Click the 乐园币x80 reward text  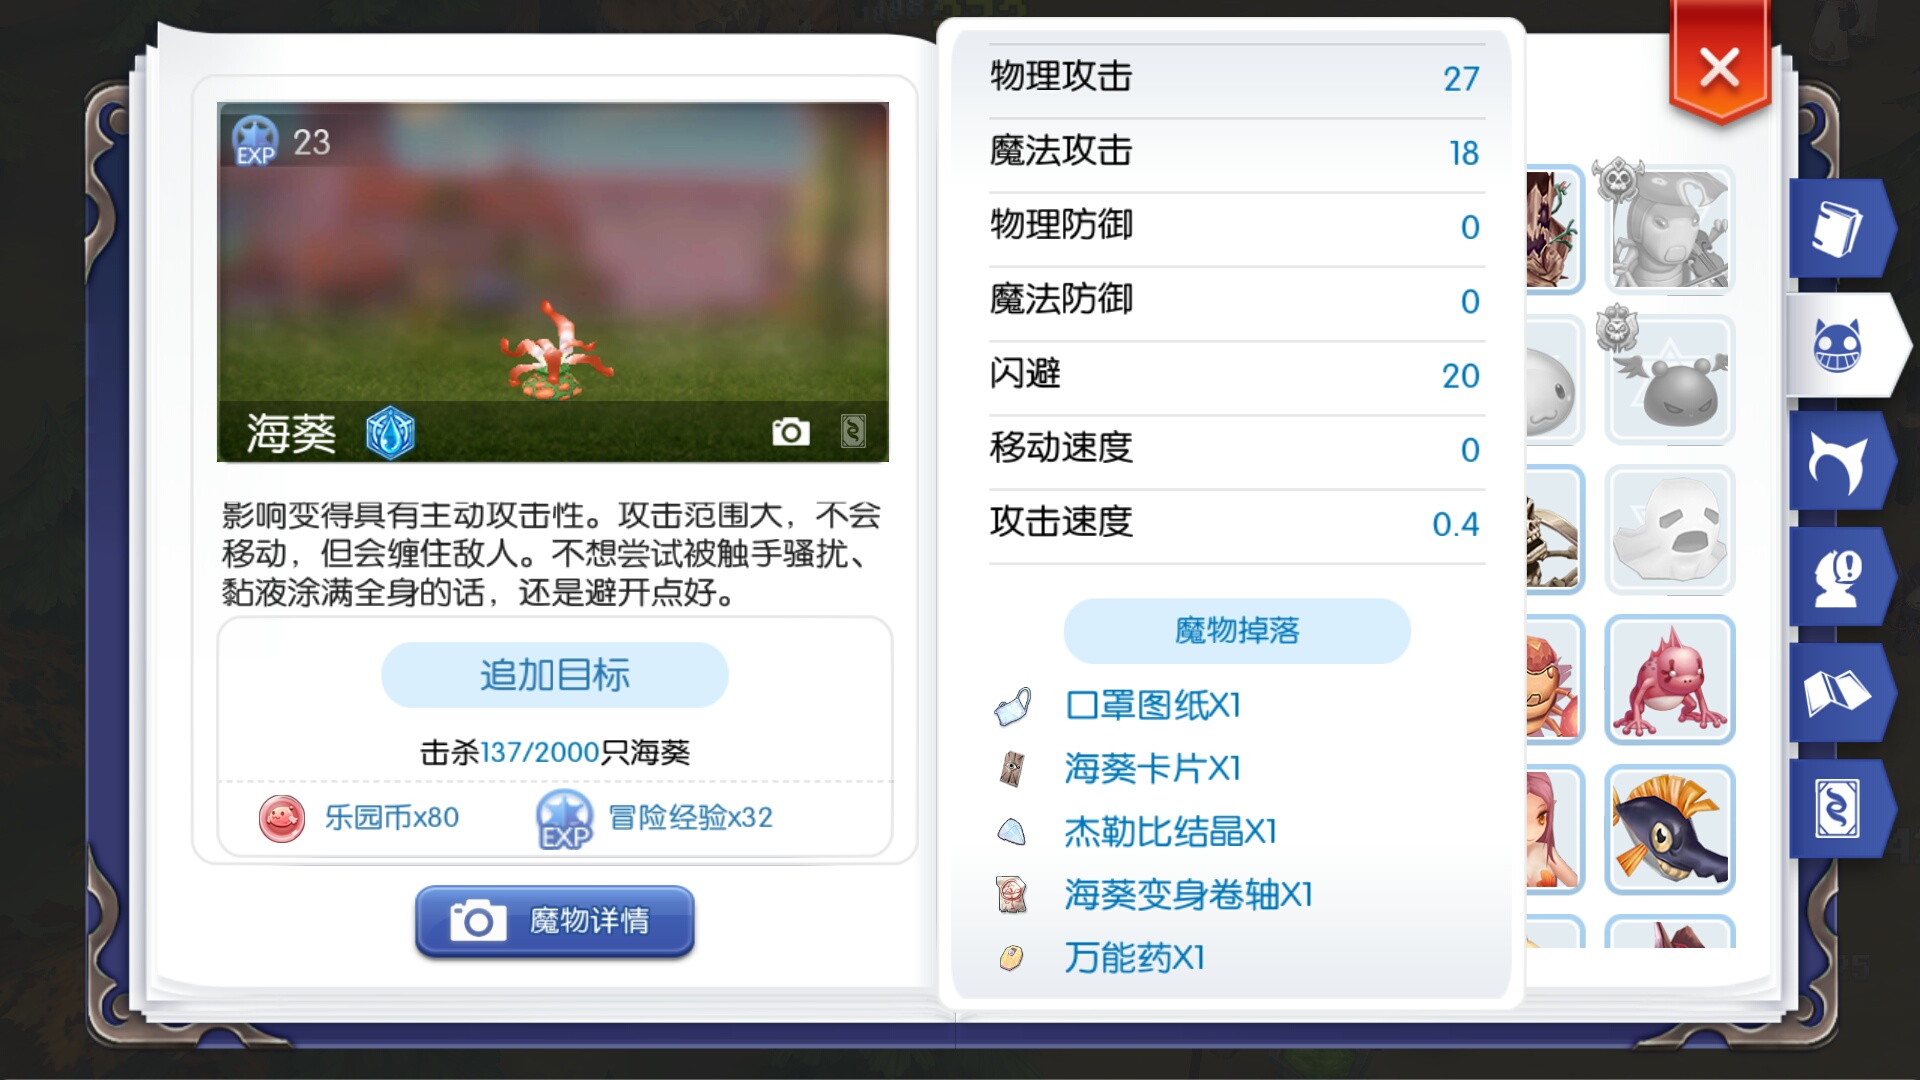(391, 818)
